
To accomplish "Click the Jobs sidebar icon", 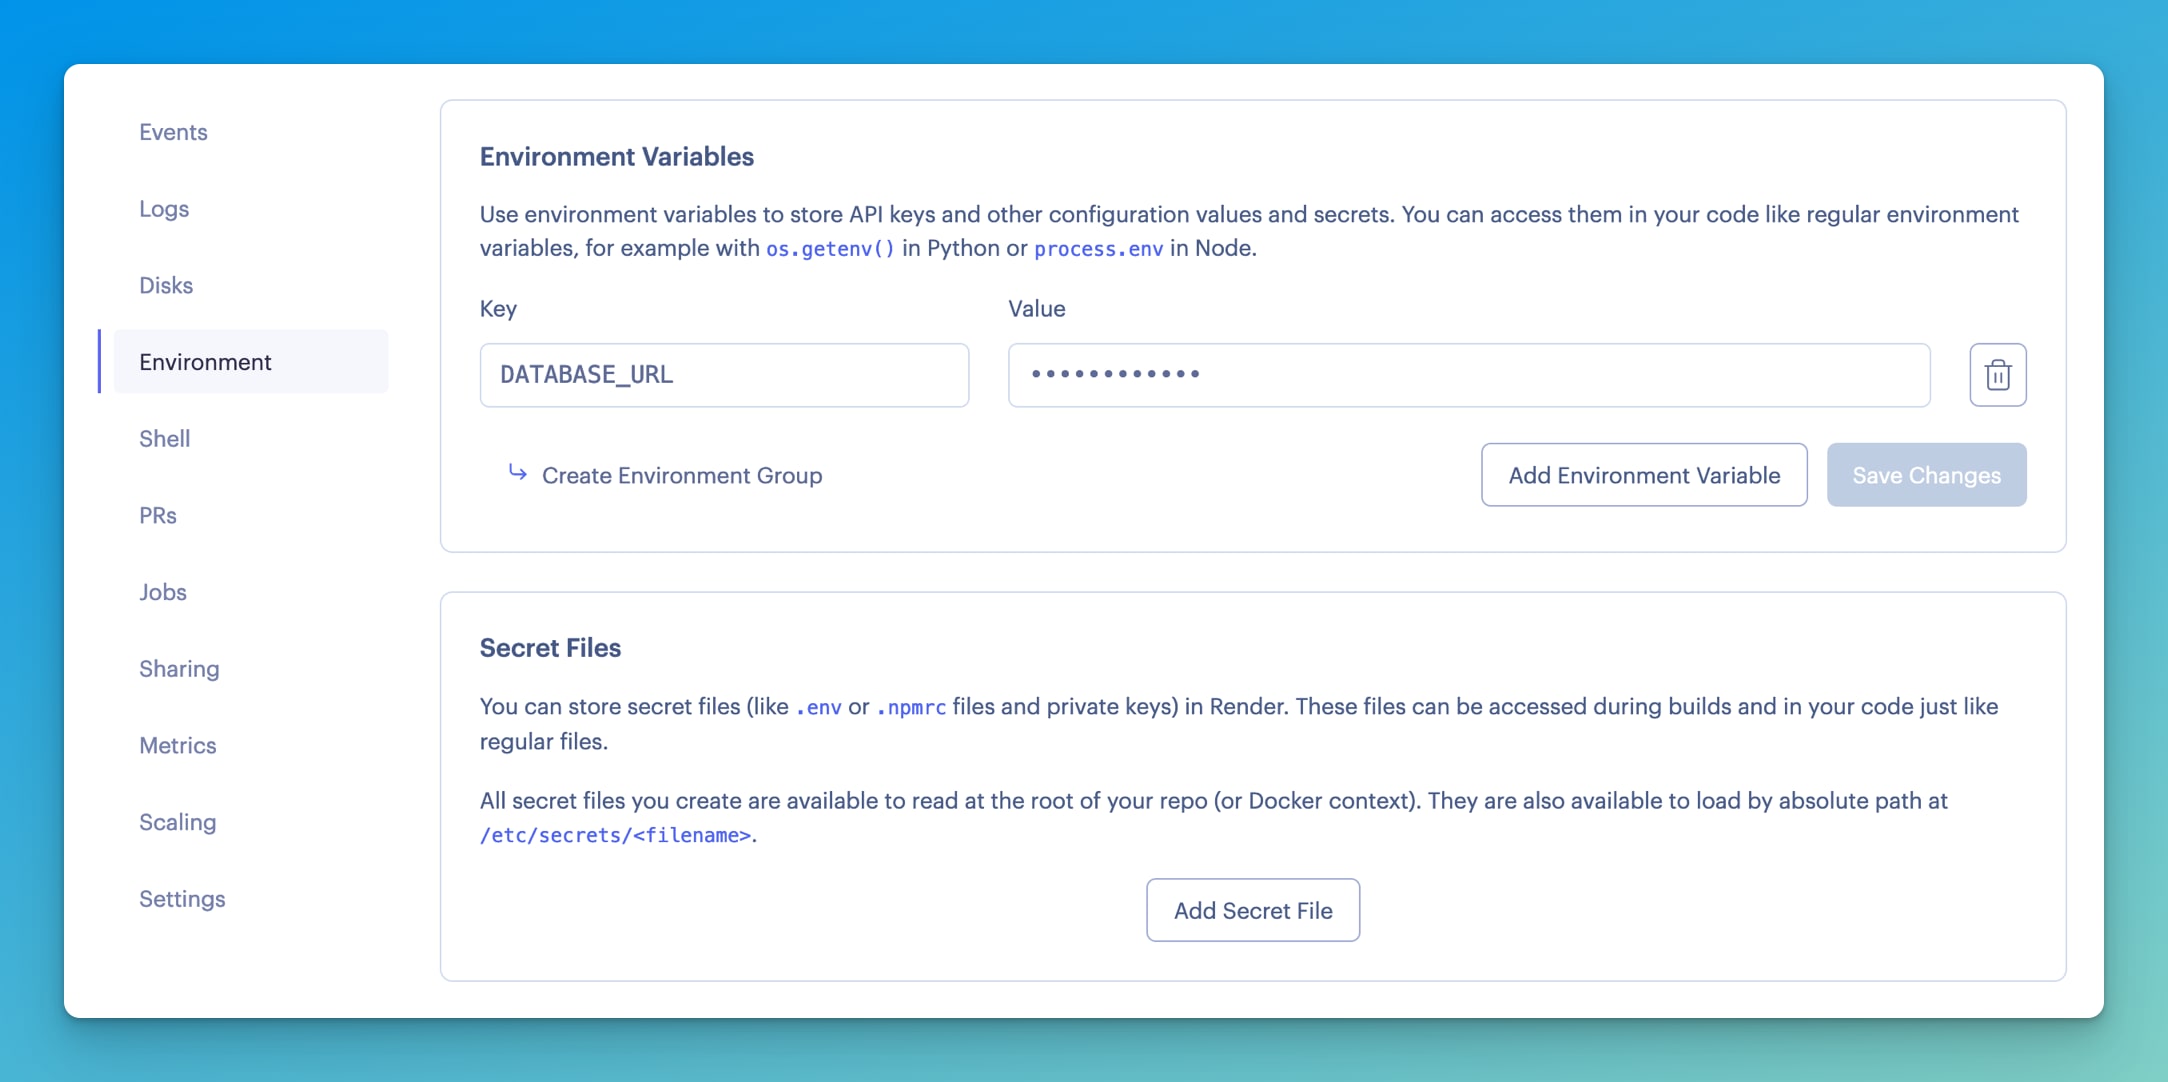I will tap(162, 591).
